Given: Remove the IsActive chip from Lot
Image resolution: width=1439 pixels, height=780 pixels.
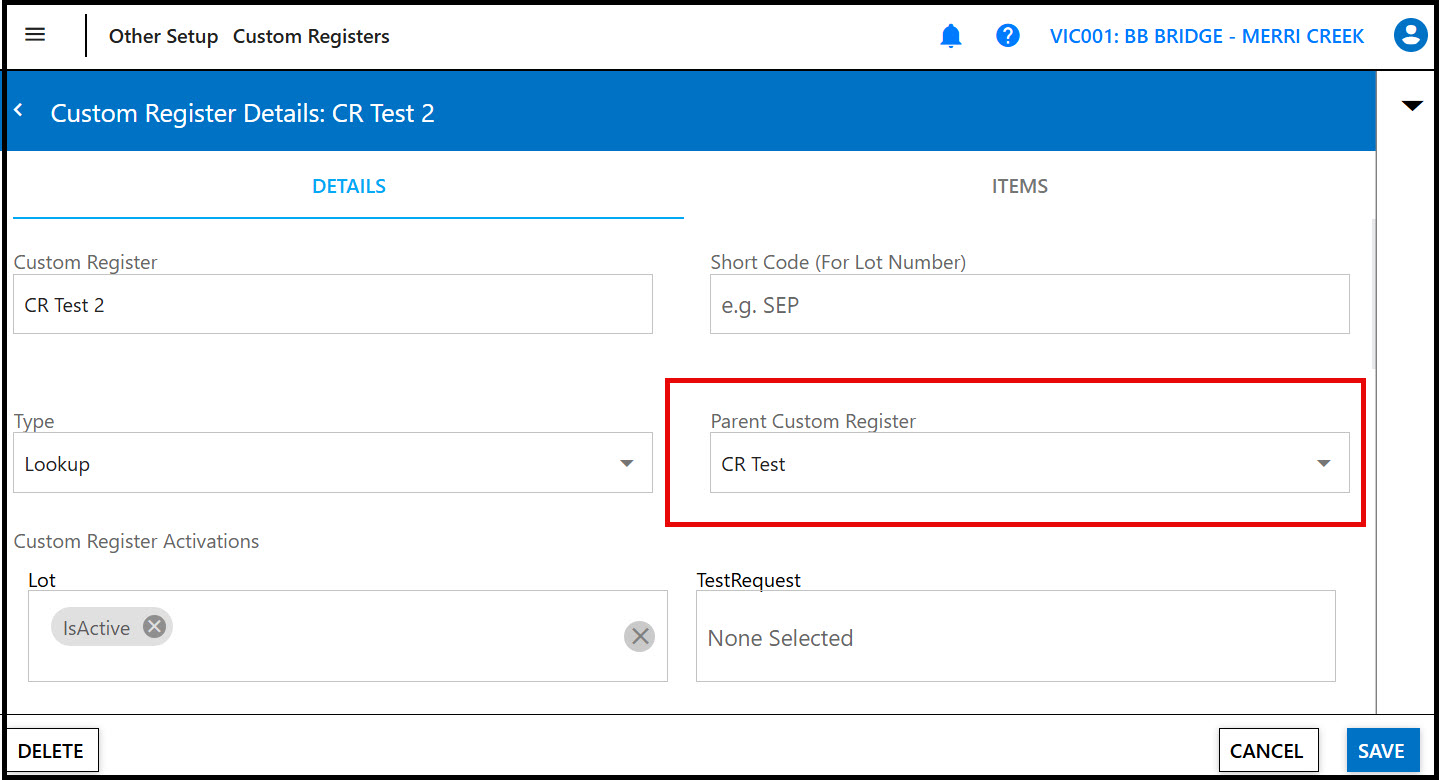Looking at the screenshot, I should tap(154, 627).
